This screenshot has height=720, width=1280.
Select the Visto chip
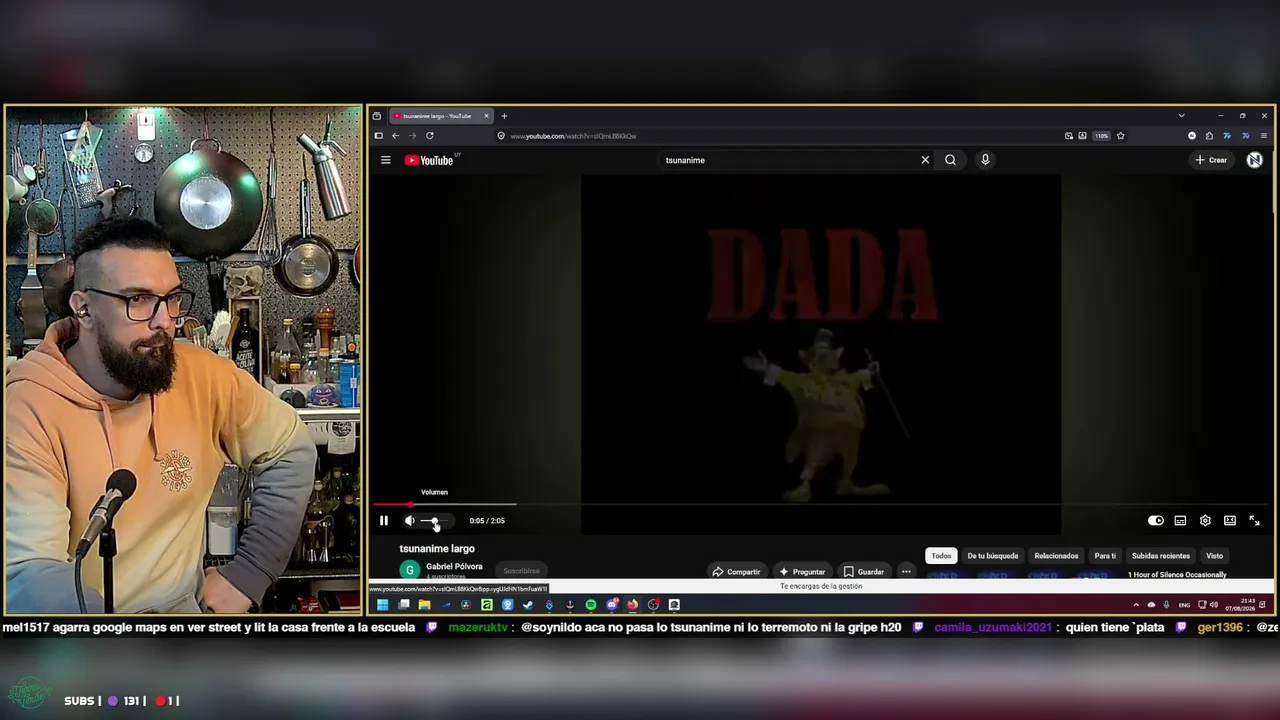coord(1214,556)
